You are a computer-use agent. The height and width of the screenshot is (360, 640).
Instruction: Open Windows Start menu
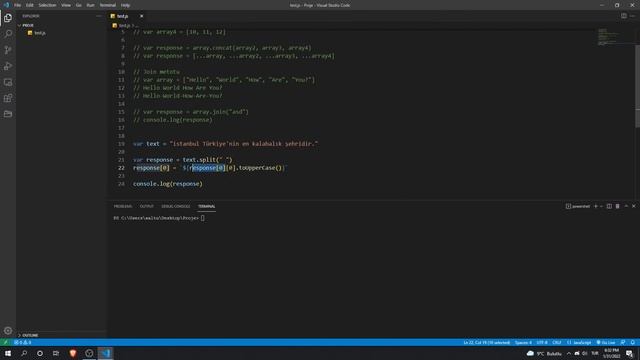[8, 353]
